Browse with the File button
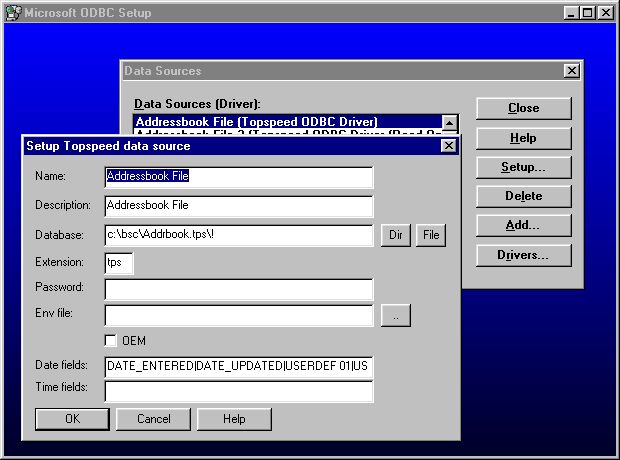 point(431,235)
